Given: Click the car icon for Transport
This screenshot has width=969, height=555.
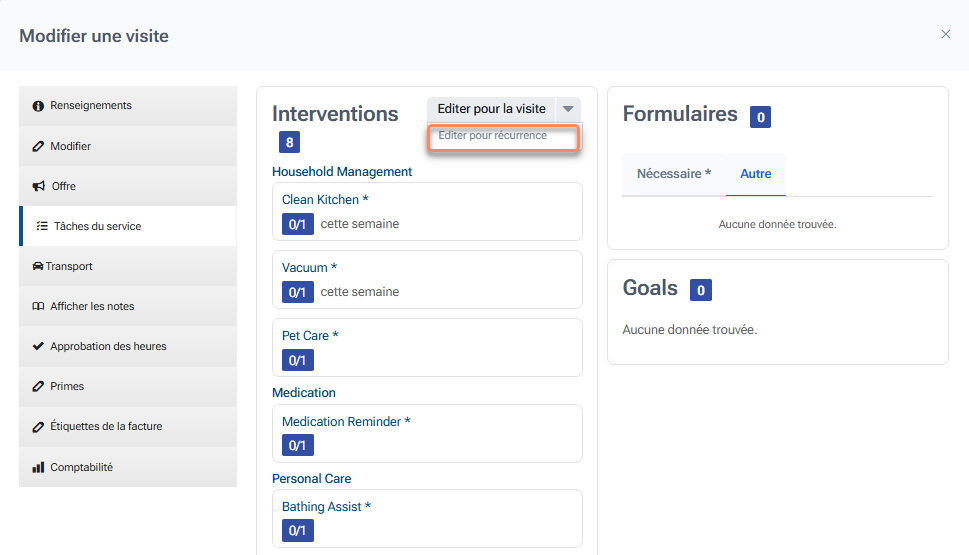Looking at the screenshot, I should pos(38,266).
